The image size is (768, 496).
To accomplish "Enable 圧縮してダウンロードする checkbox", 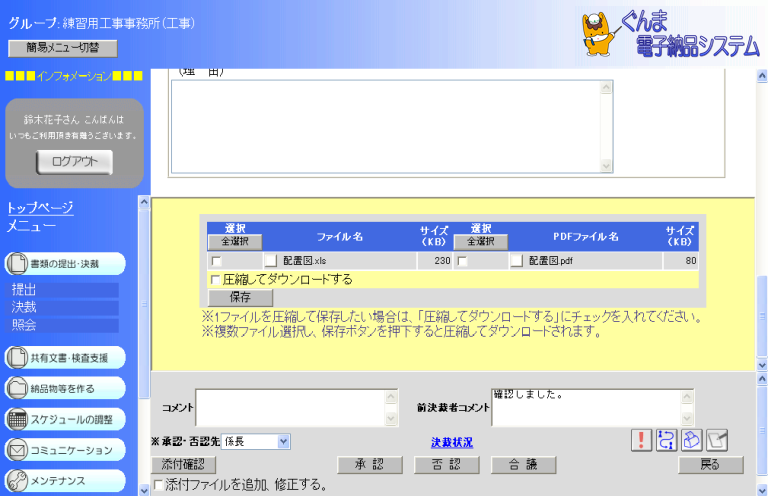I will click(215, 280).
